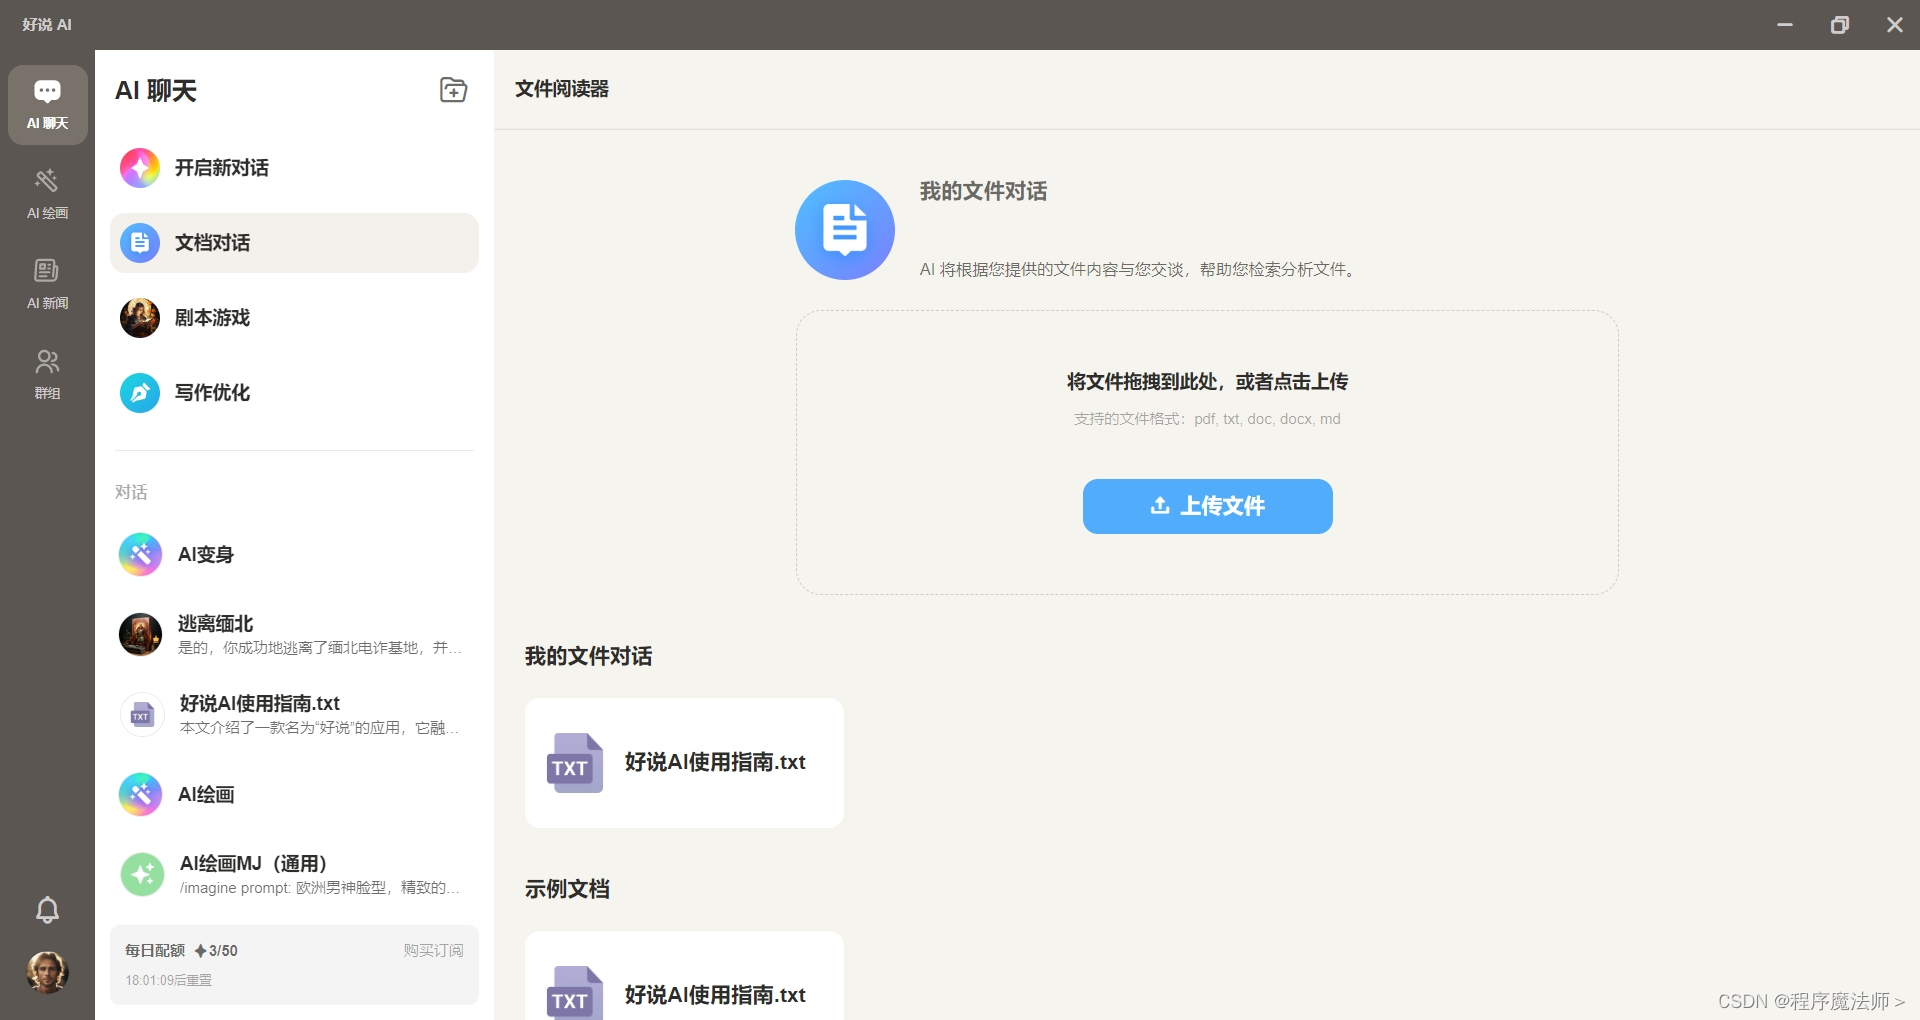Click supported file formats hint text
Screen dimensions: 1920x1020
[1207, 419]
